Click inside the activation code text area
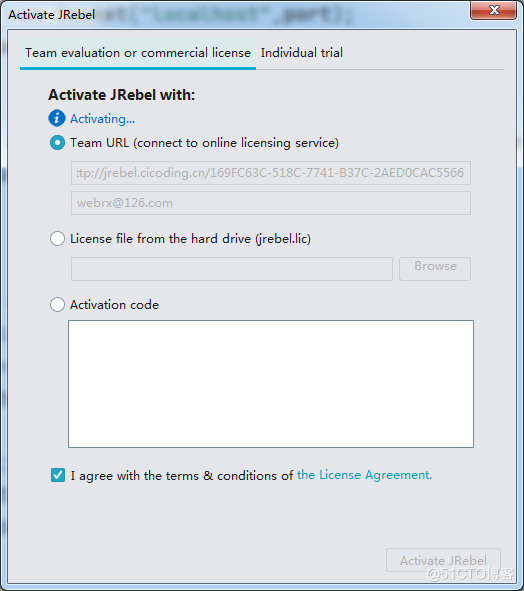 coord(271,384)
